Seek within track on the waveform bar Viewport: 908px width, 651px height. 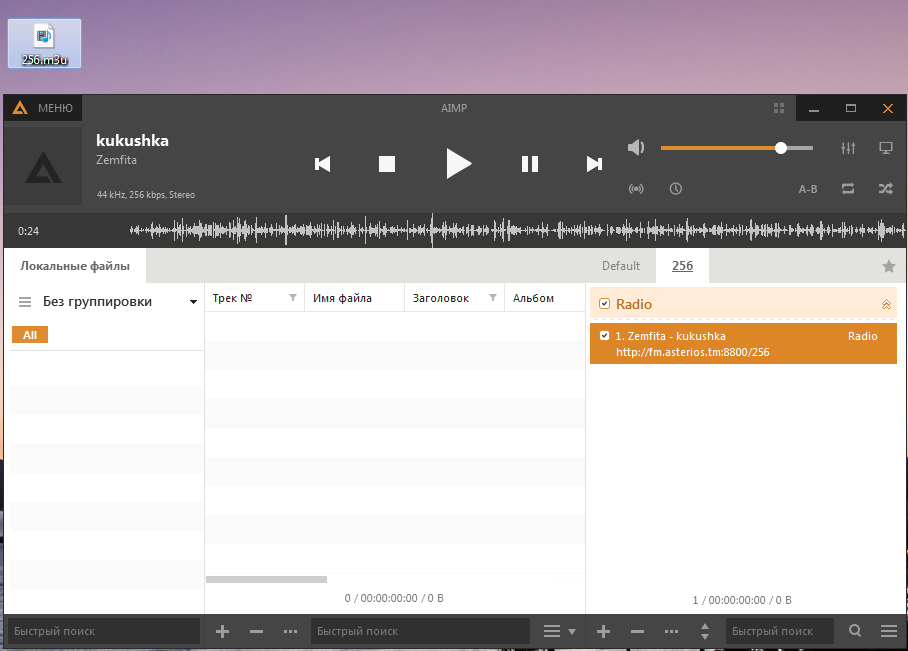coord(517,231)
